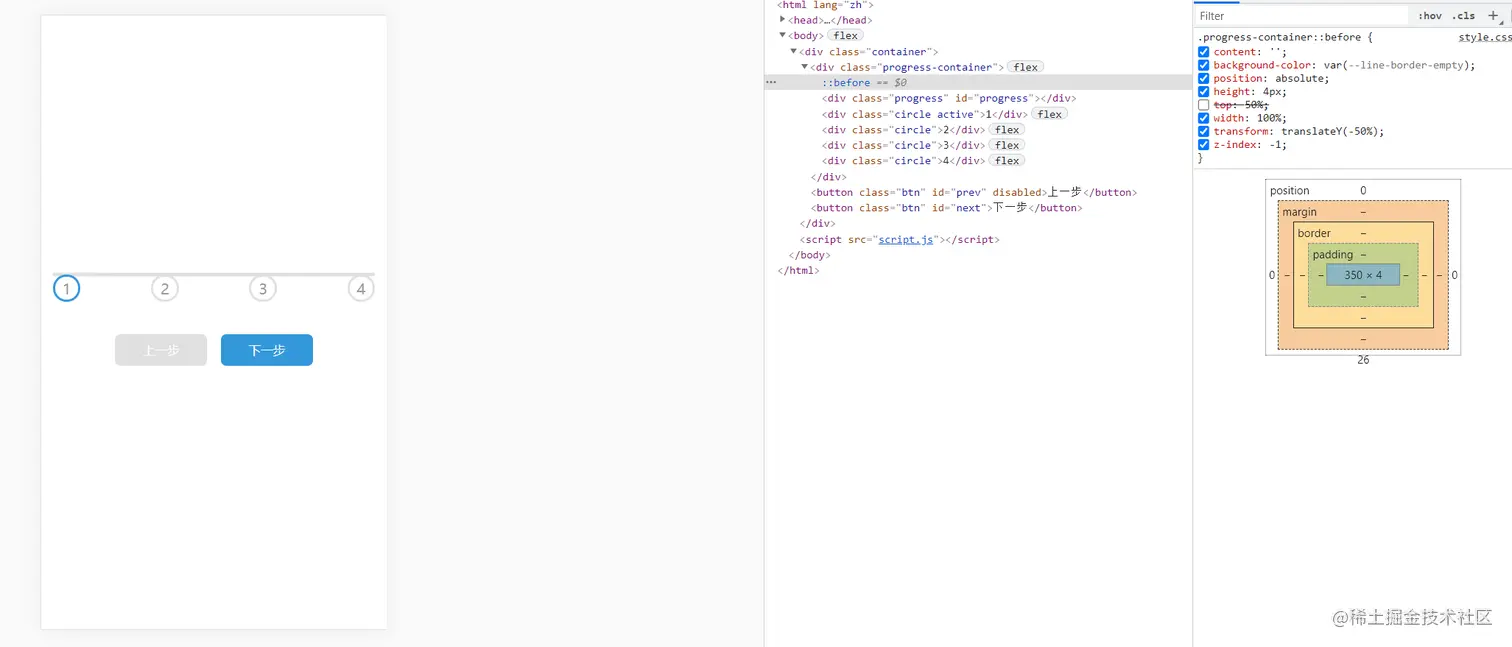This screenshot has width=1512, height=647.
Task: Click flex badge on circle 3 row
Action: [x=1007, y=145]
